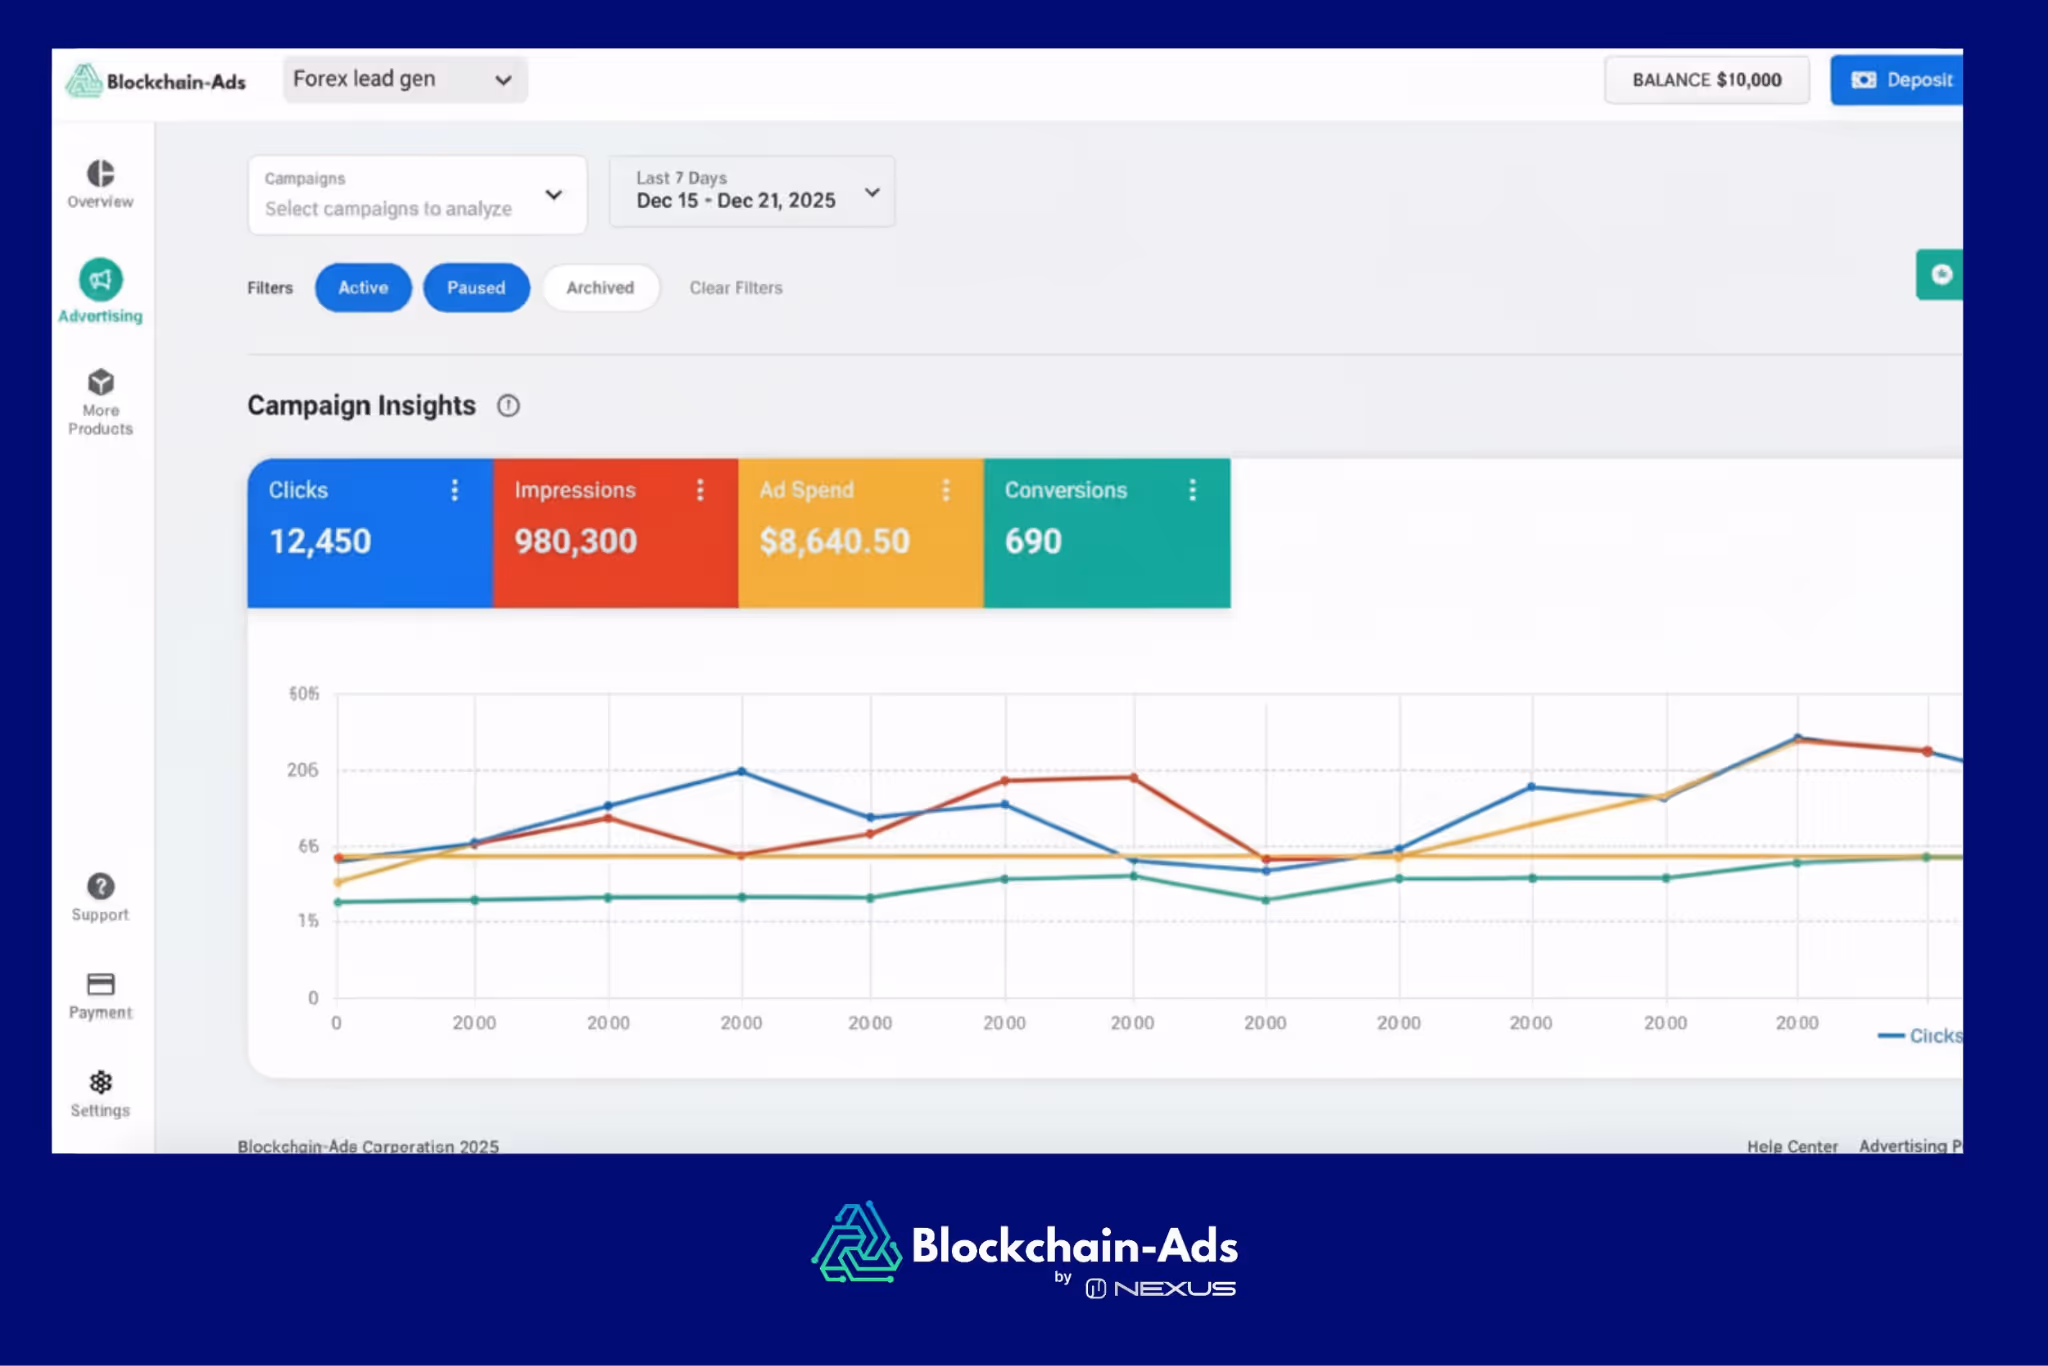This screenshot has width=2048, height=1366.
Task: Expand the Forex lead gen account dropdown
Action: tap(404, 80)
